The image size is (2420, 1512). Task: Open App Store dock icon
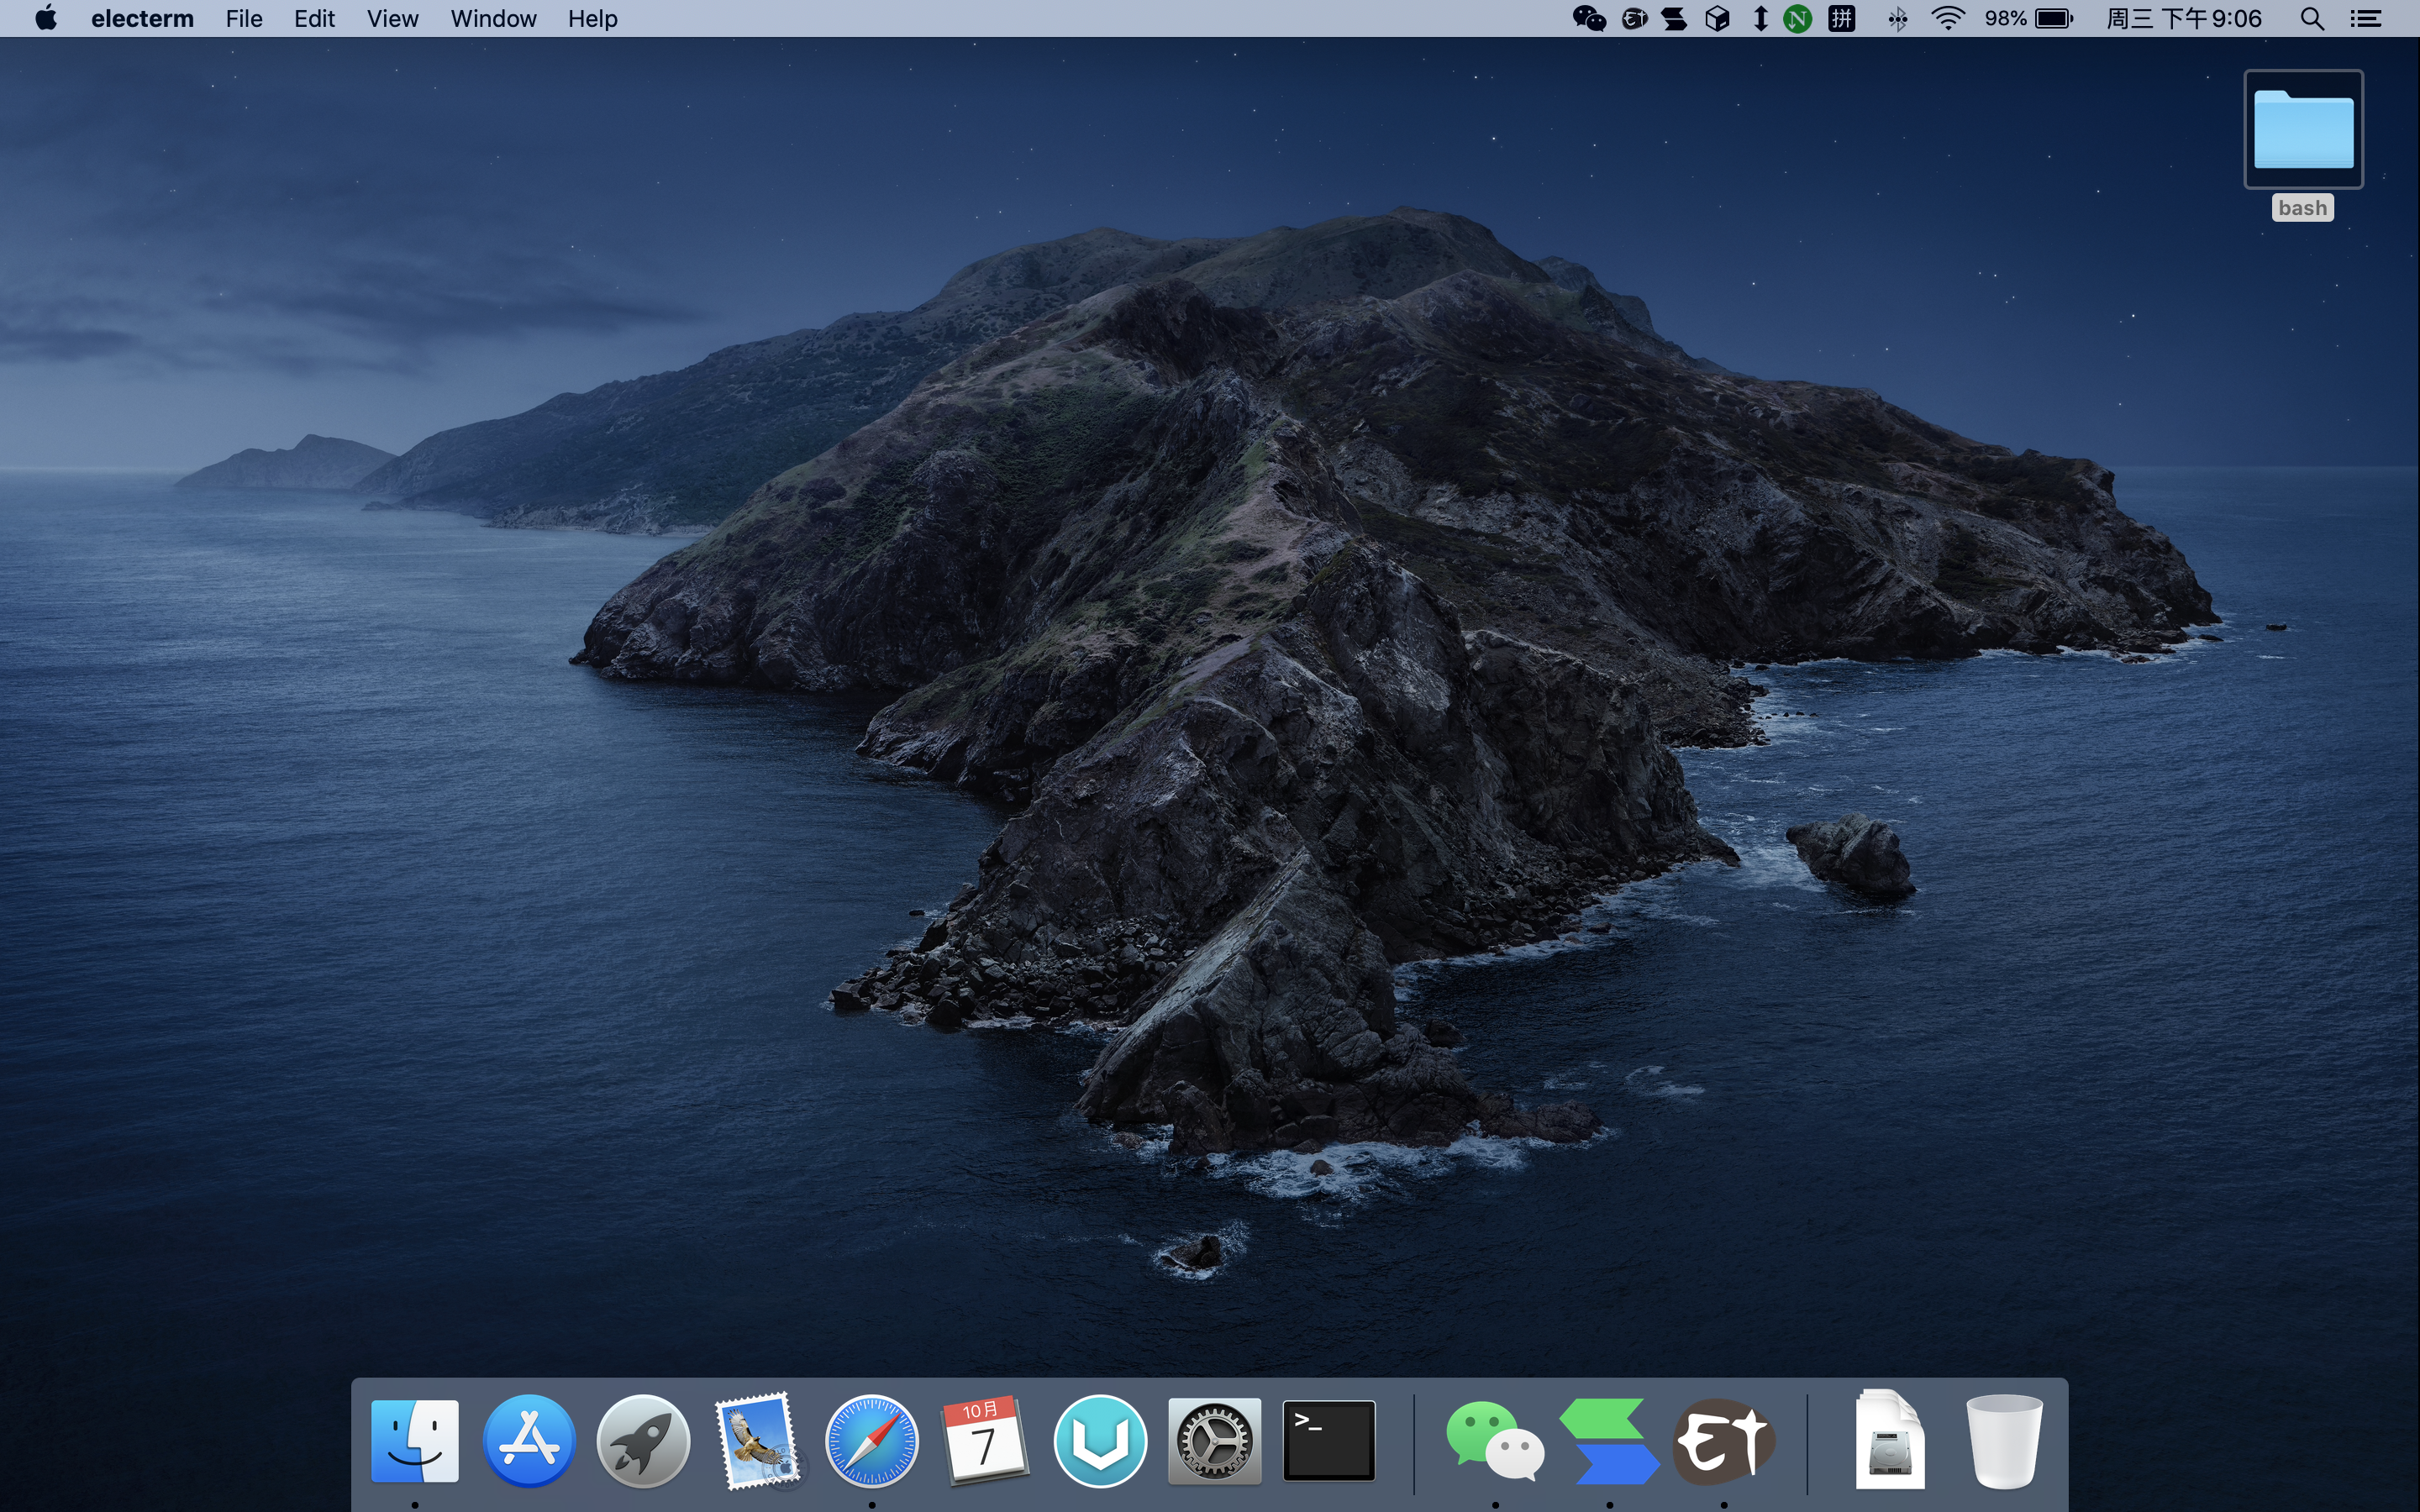(529, 1441)
